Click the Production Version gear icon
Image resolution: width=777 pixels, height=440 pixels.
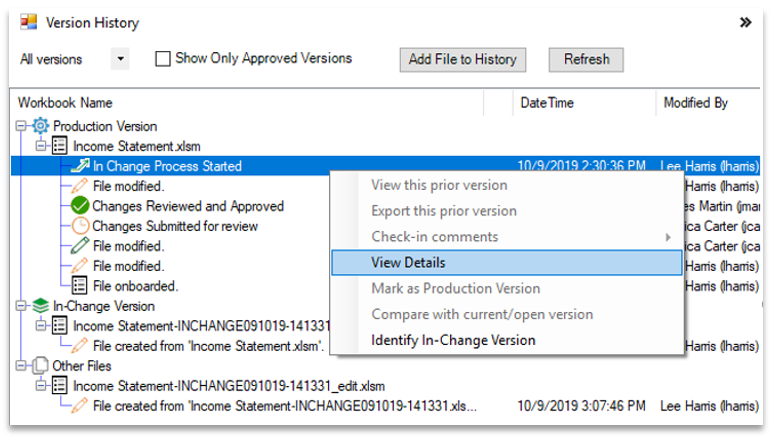pos(41,126)
